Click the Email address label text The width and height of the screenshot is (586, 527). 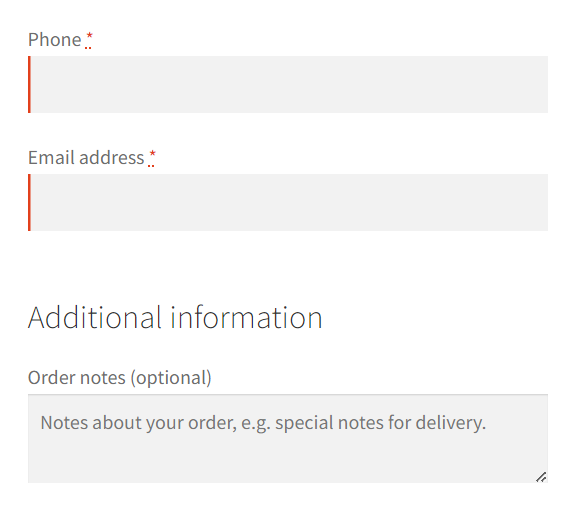click(86, 157)
